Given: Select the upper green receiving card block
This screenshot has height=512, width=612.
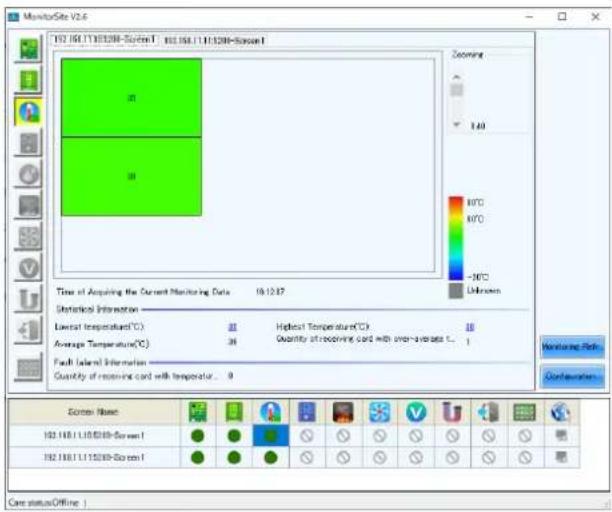Looking at the screenshot, I should 132,98.
